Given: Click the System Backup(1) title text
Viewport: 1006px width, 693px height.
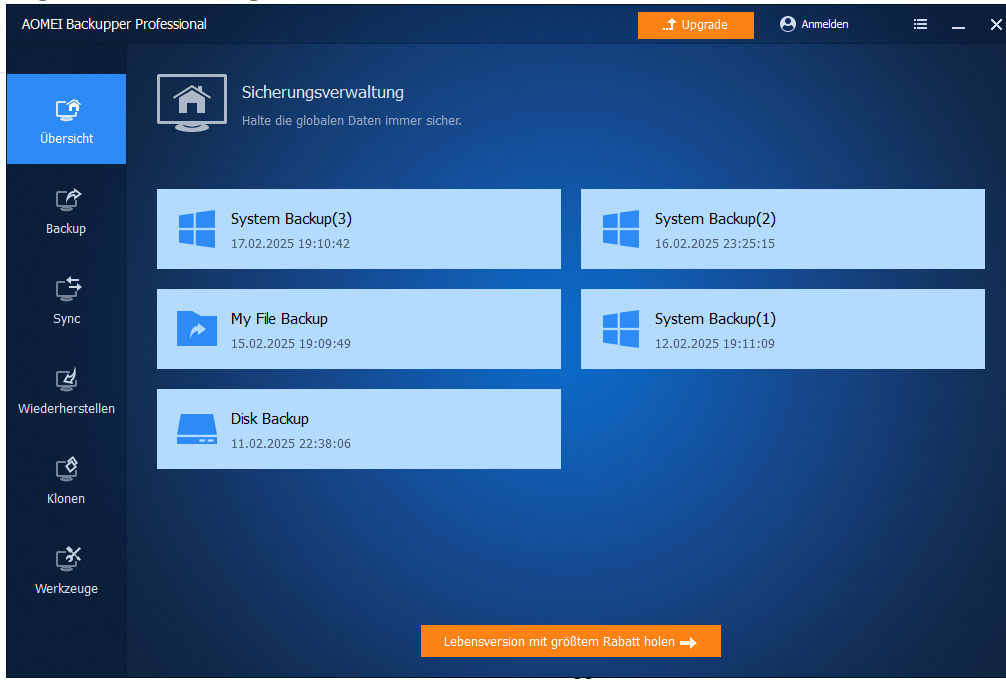Looking at the screenshot, I should pos(715,319).
